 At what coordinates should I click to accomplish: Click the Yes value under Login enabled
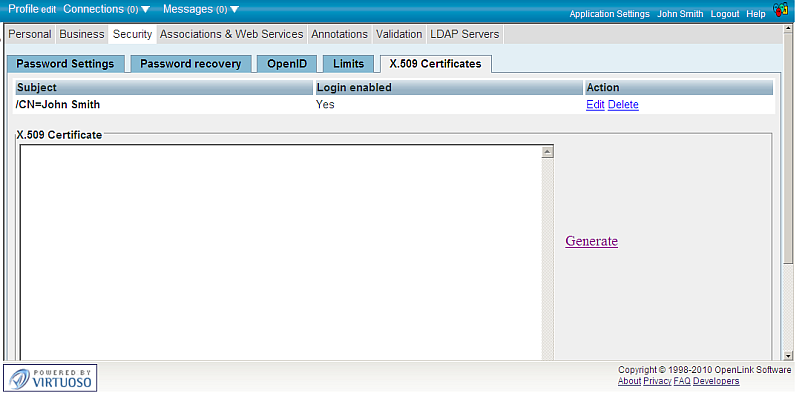pos(325,105)
